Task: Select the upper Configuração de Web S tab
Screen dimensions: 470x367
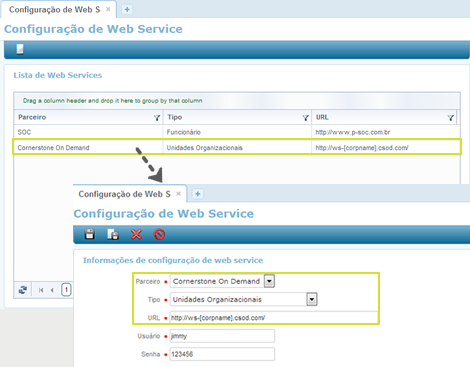Action: [x=54, y=10]
